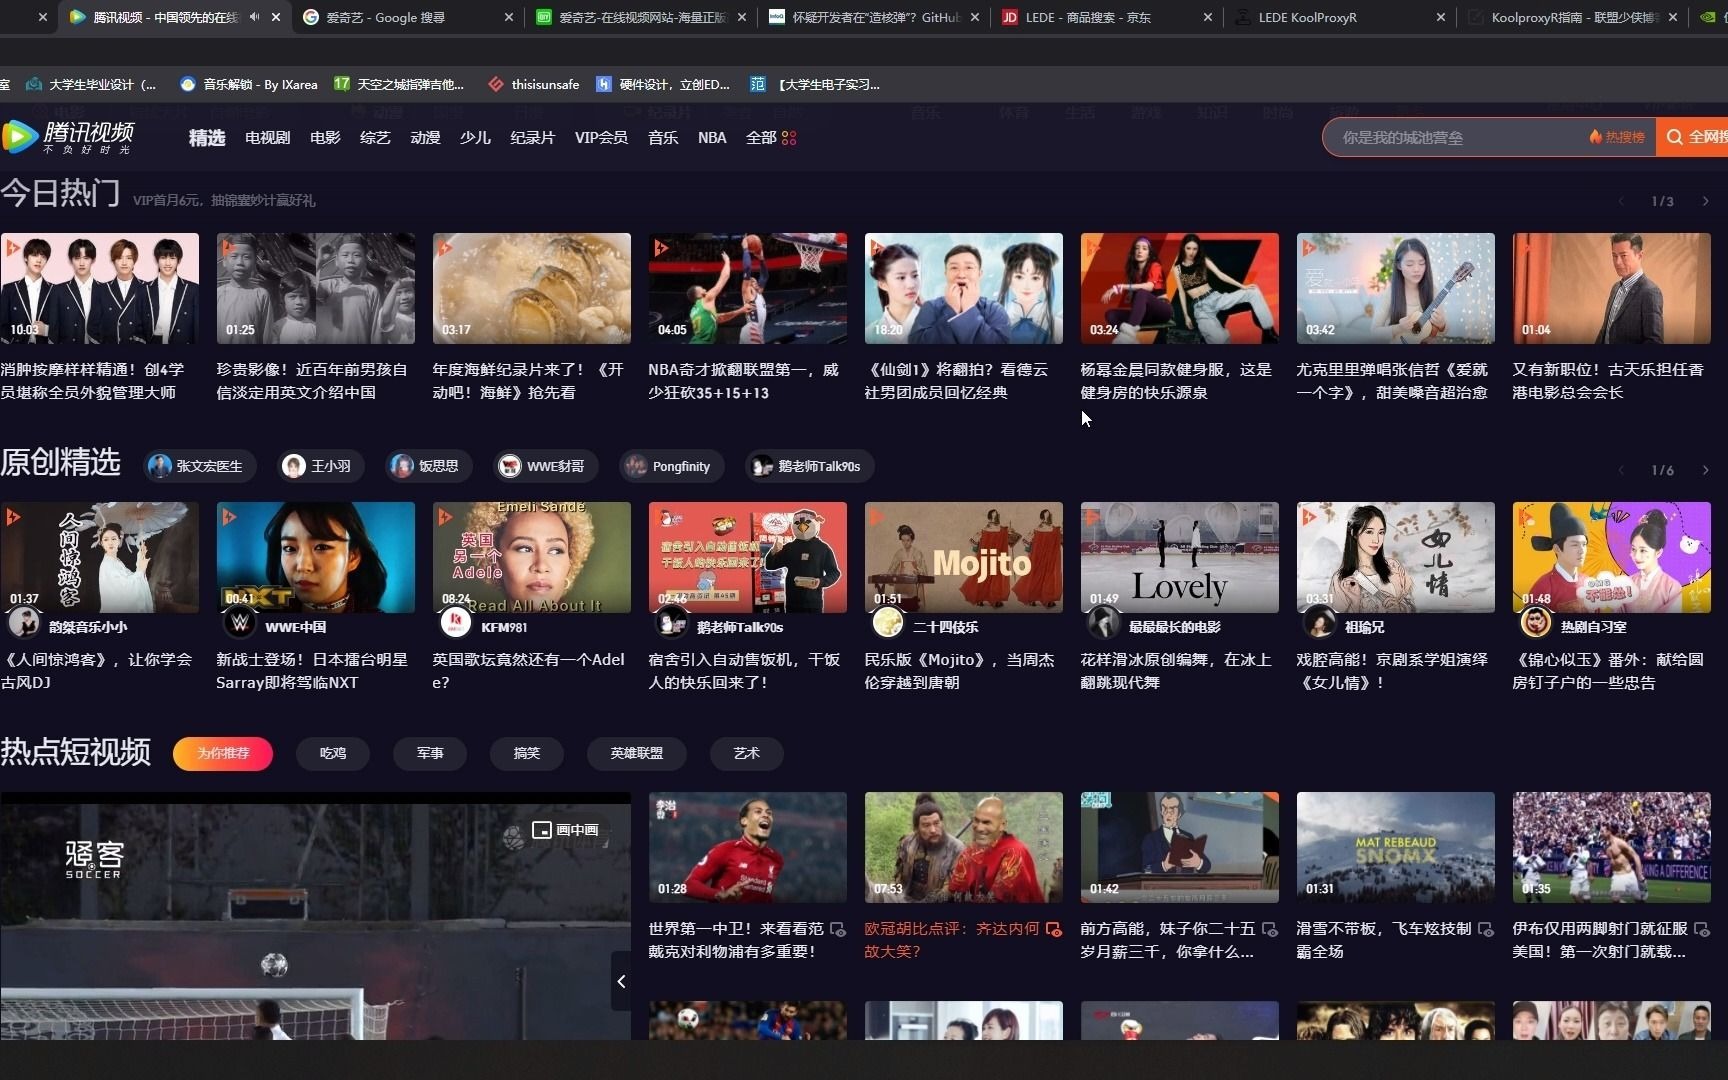Screen dimensions: 1728x1080
Task: Open the 尤克里里弹唱 video title
Action: 1392,381
